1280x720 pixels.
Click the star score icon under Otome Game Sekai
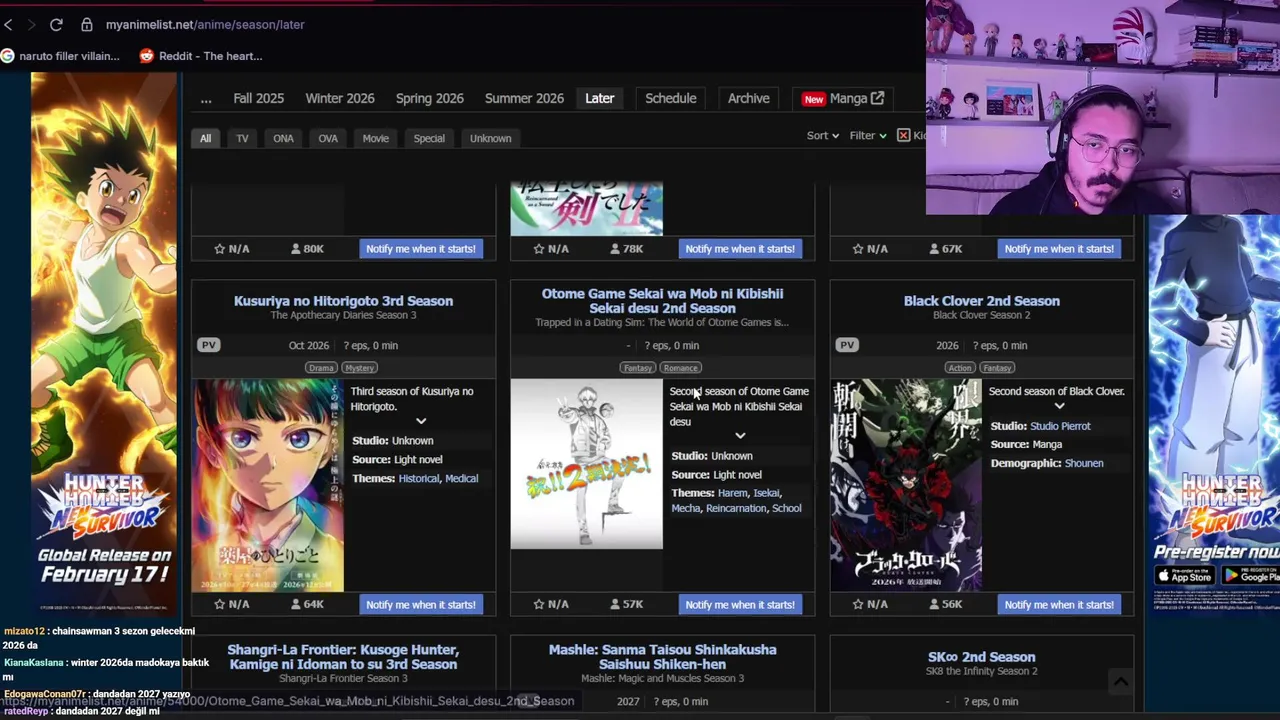click(x=538, y=604)
